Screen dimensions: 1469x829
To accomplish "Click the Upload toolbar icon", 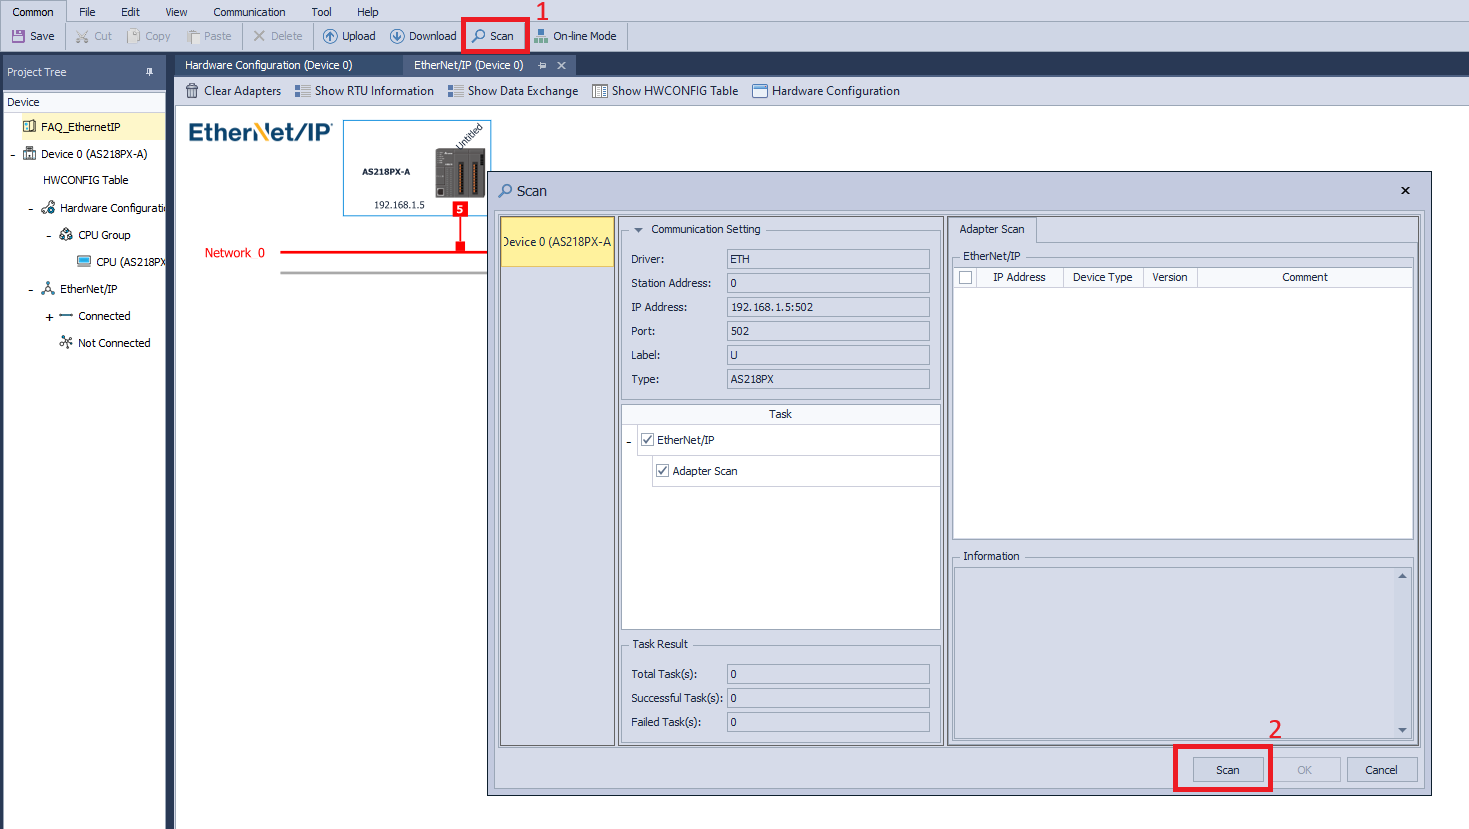I will (330, 36).
